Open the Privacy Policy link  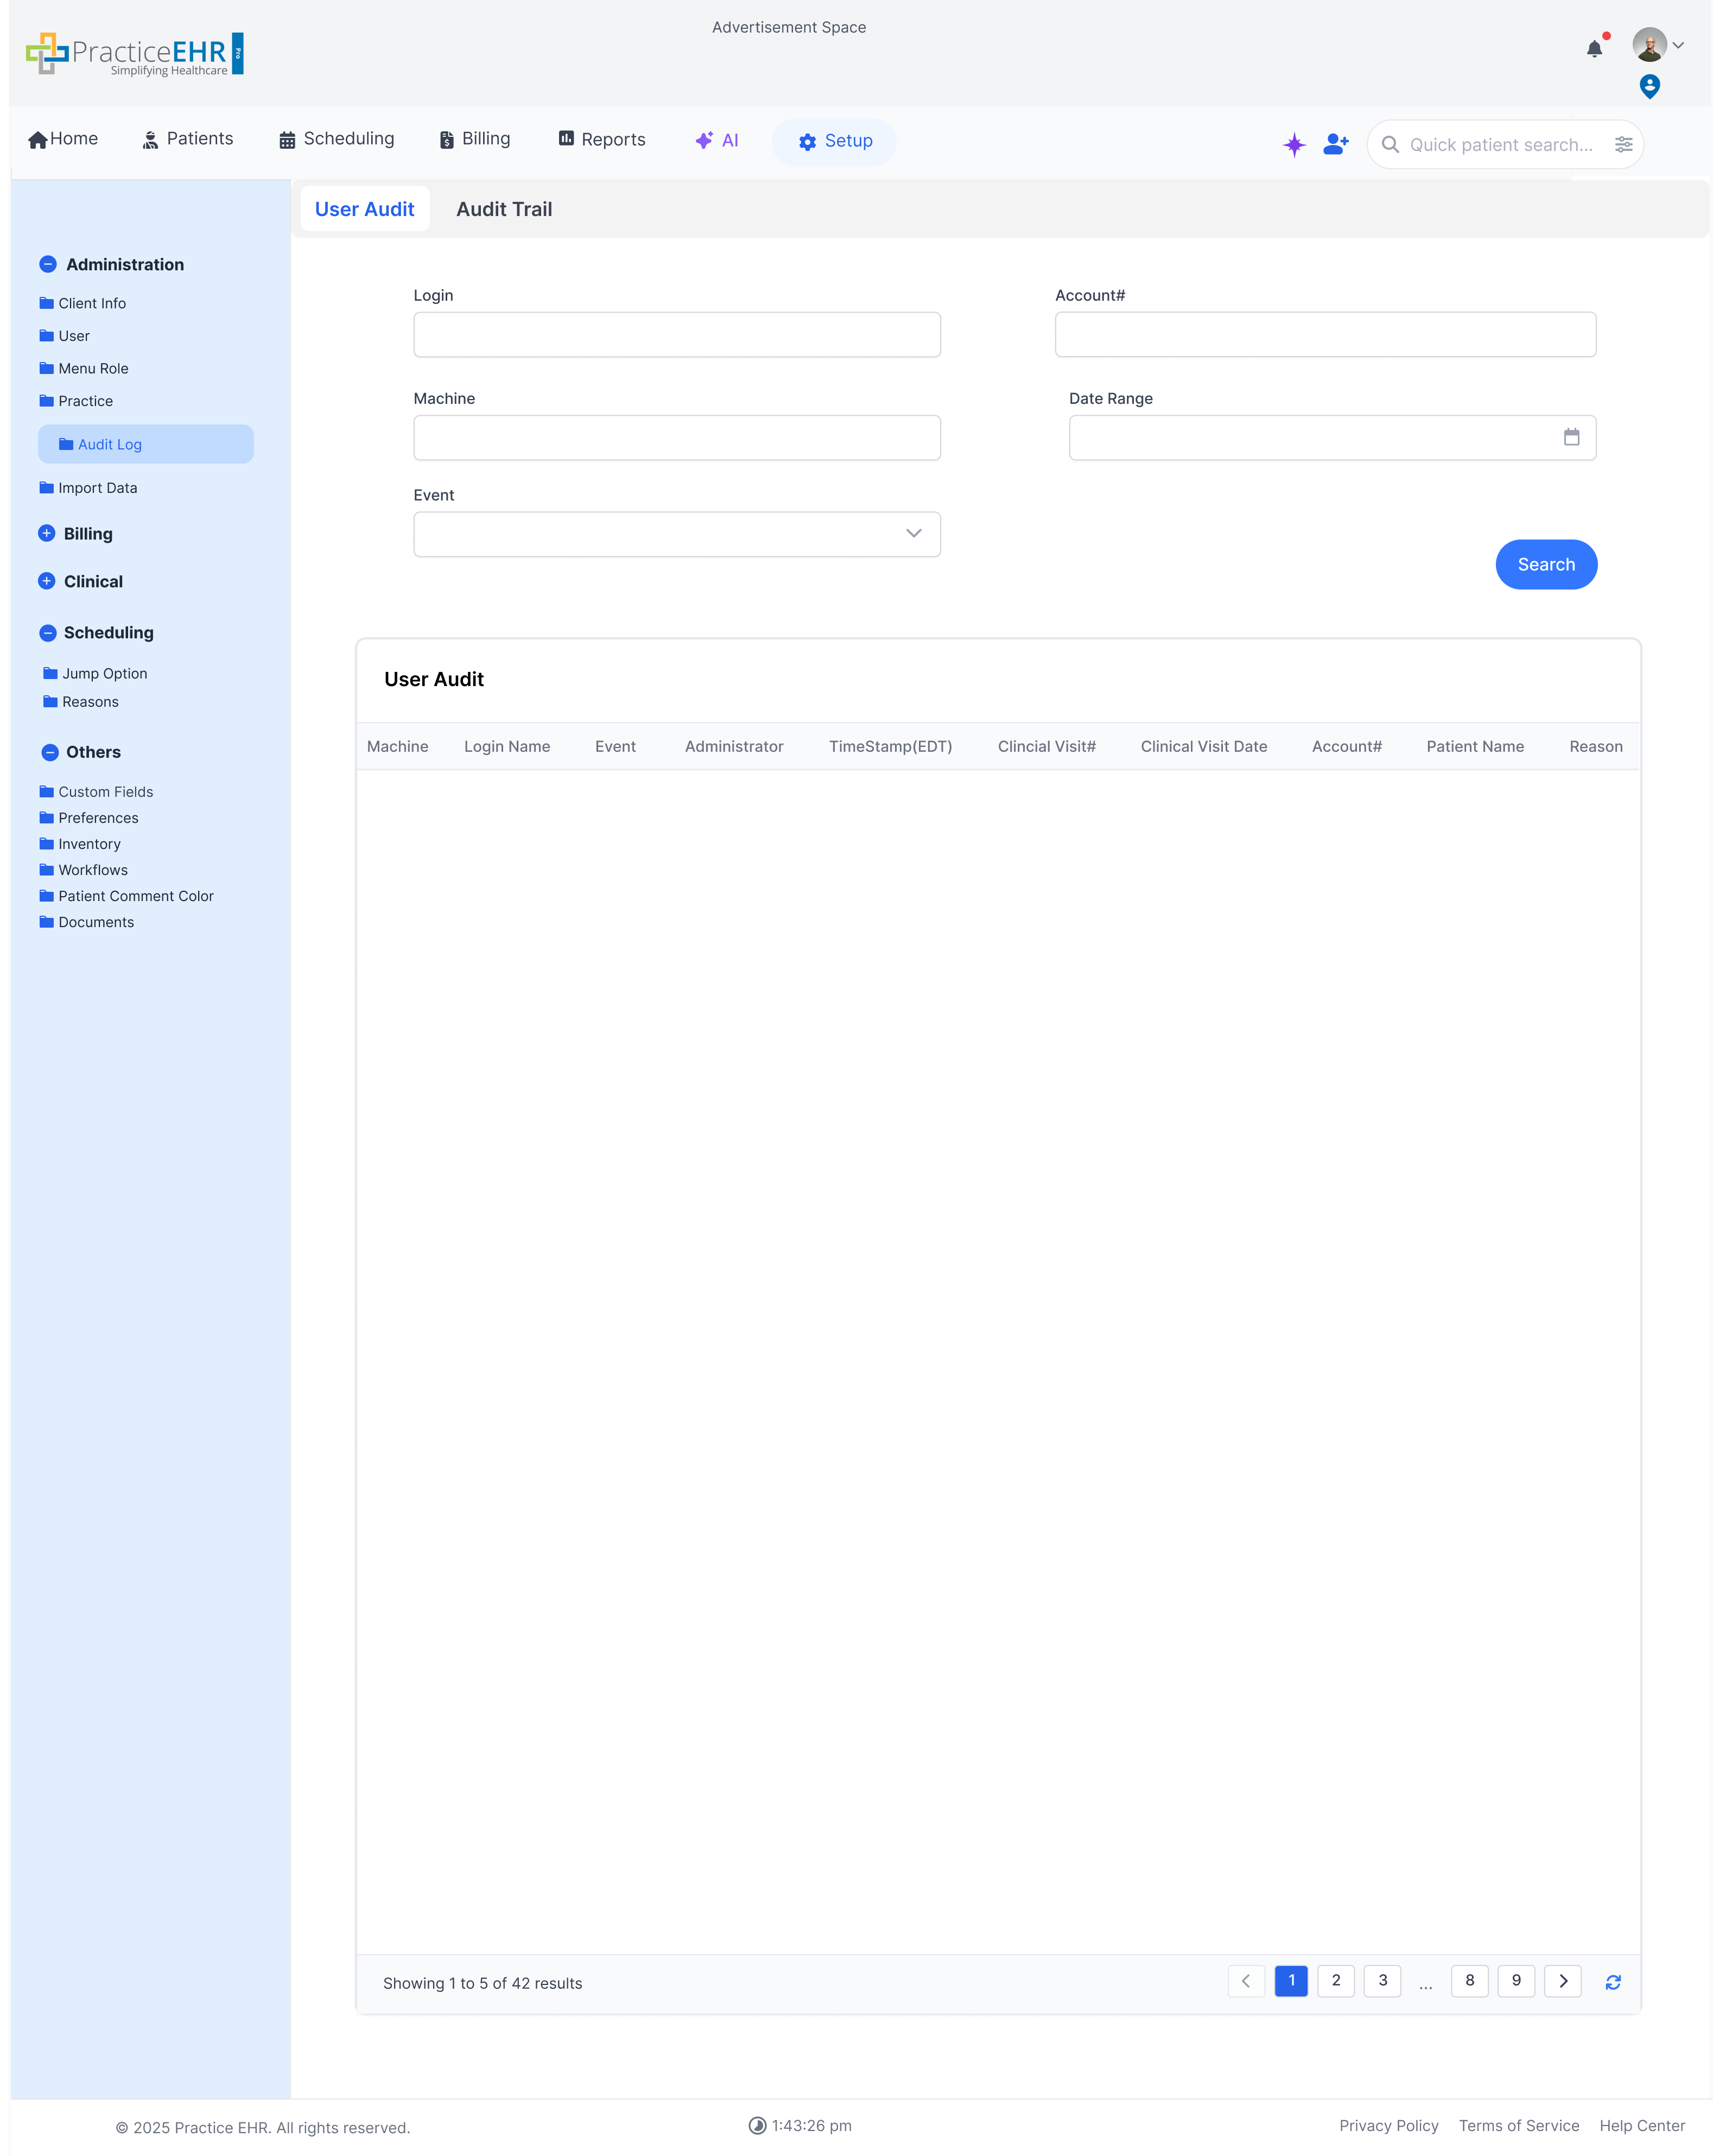click(1389, 2125)
